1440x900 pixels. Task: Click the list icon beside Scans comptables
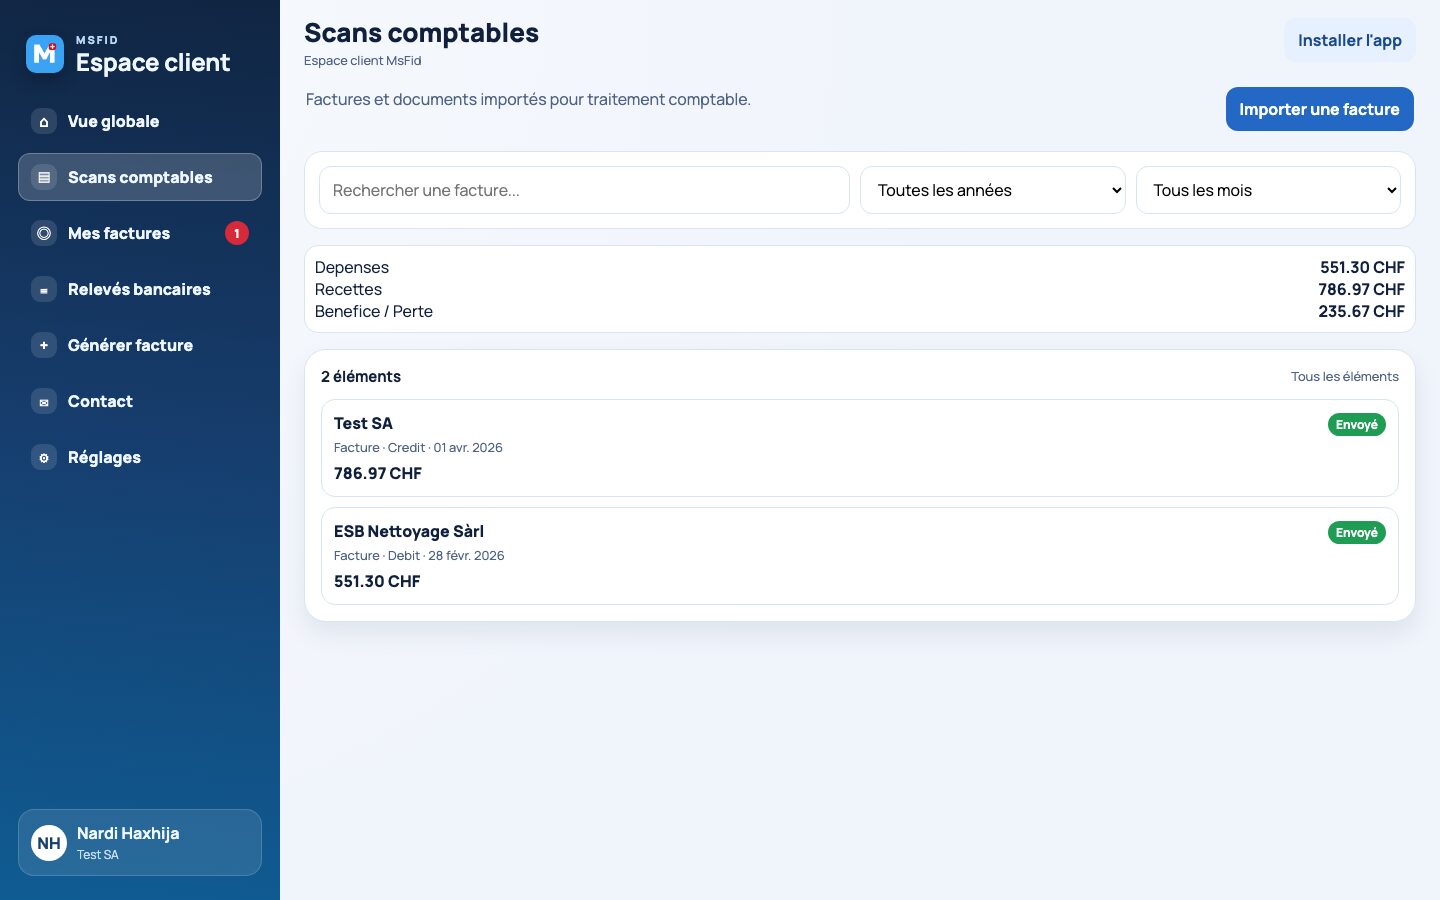(44, 178)
